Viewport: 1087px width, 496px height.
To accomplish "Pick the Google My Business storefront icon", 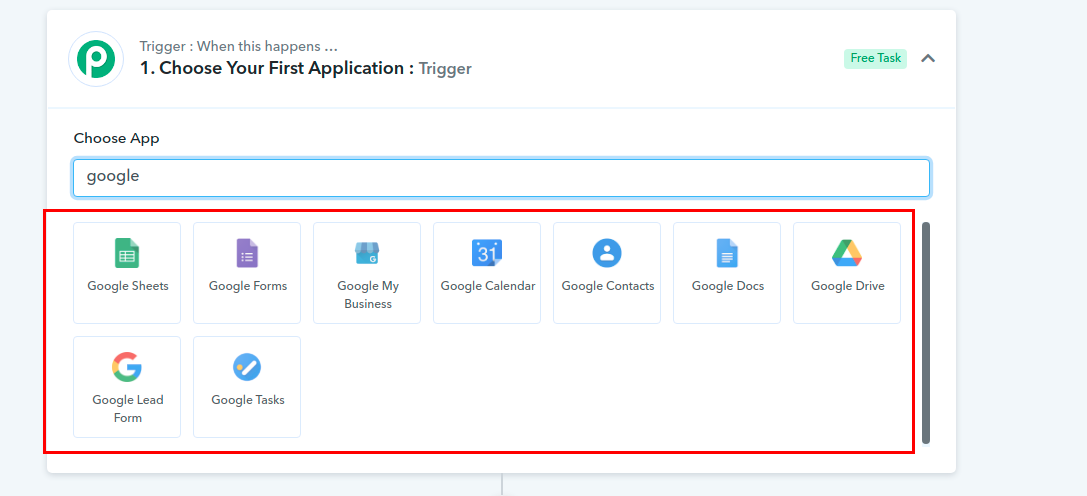I will point(367,253).
